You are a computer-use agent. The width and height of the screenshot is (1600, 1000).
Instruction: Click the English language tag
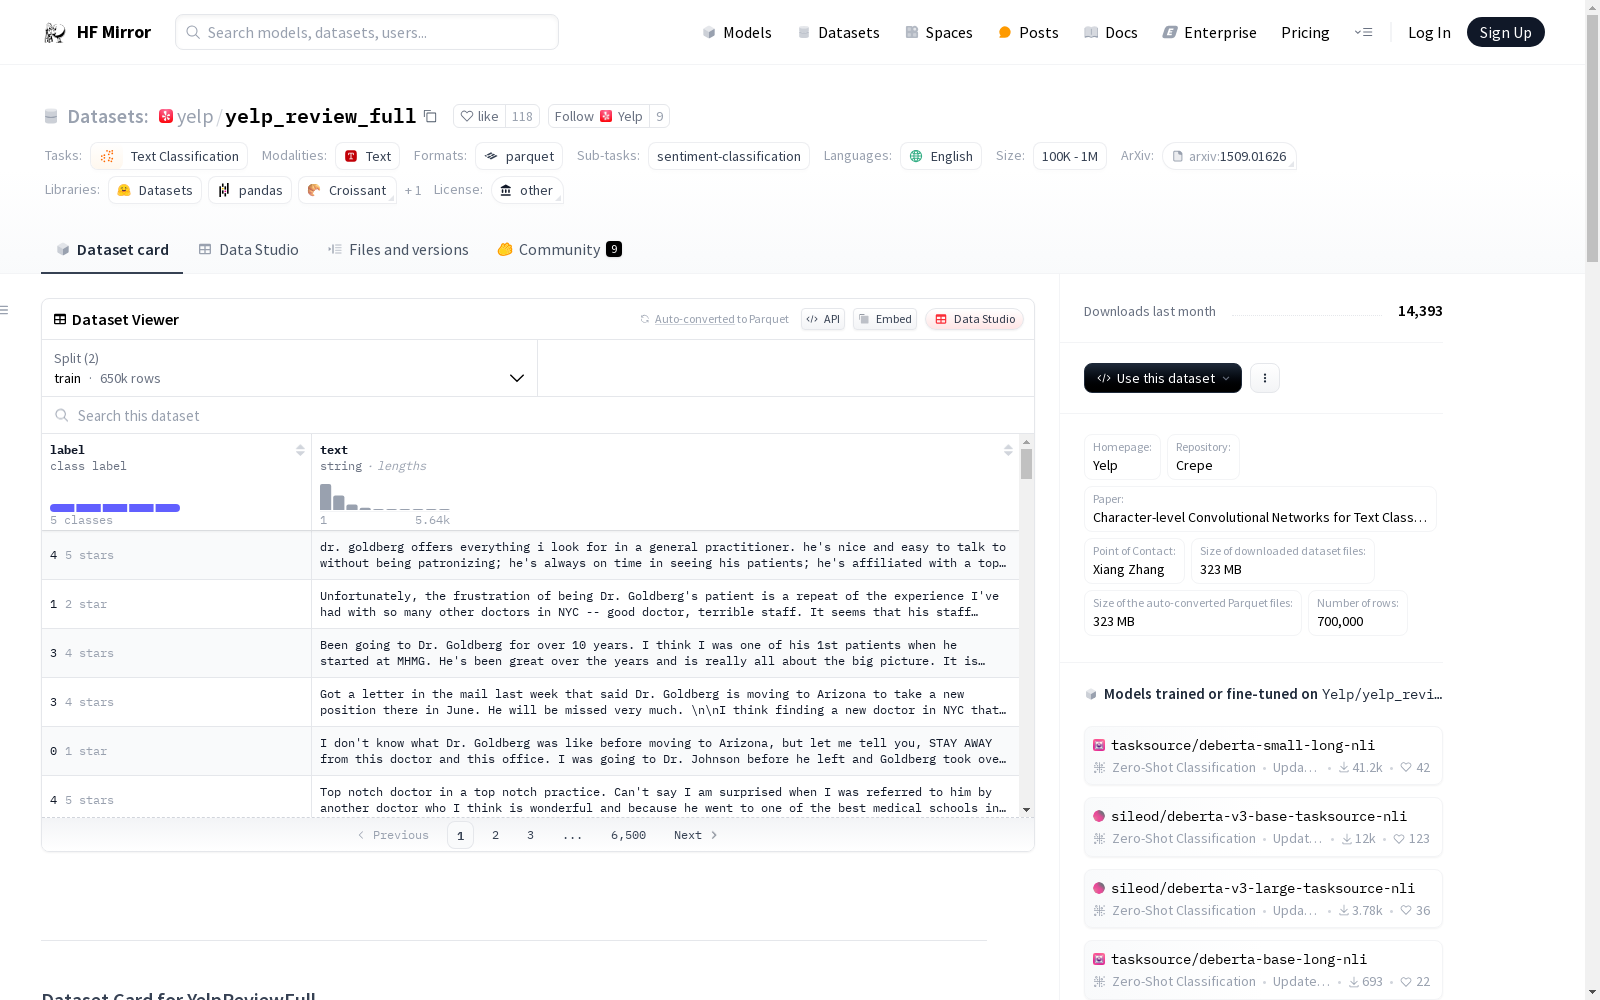[x=941, y=156]
